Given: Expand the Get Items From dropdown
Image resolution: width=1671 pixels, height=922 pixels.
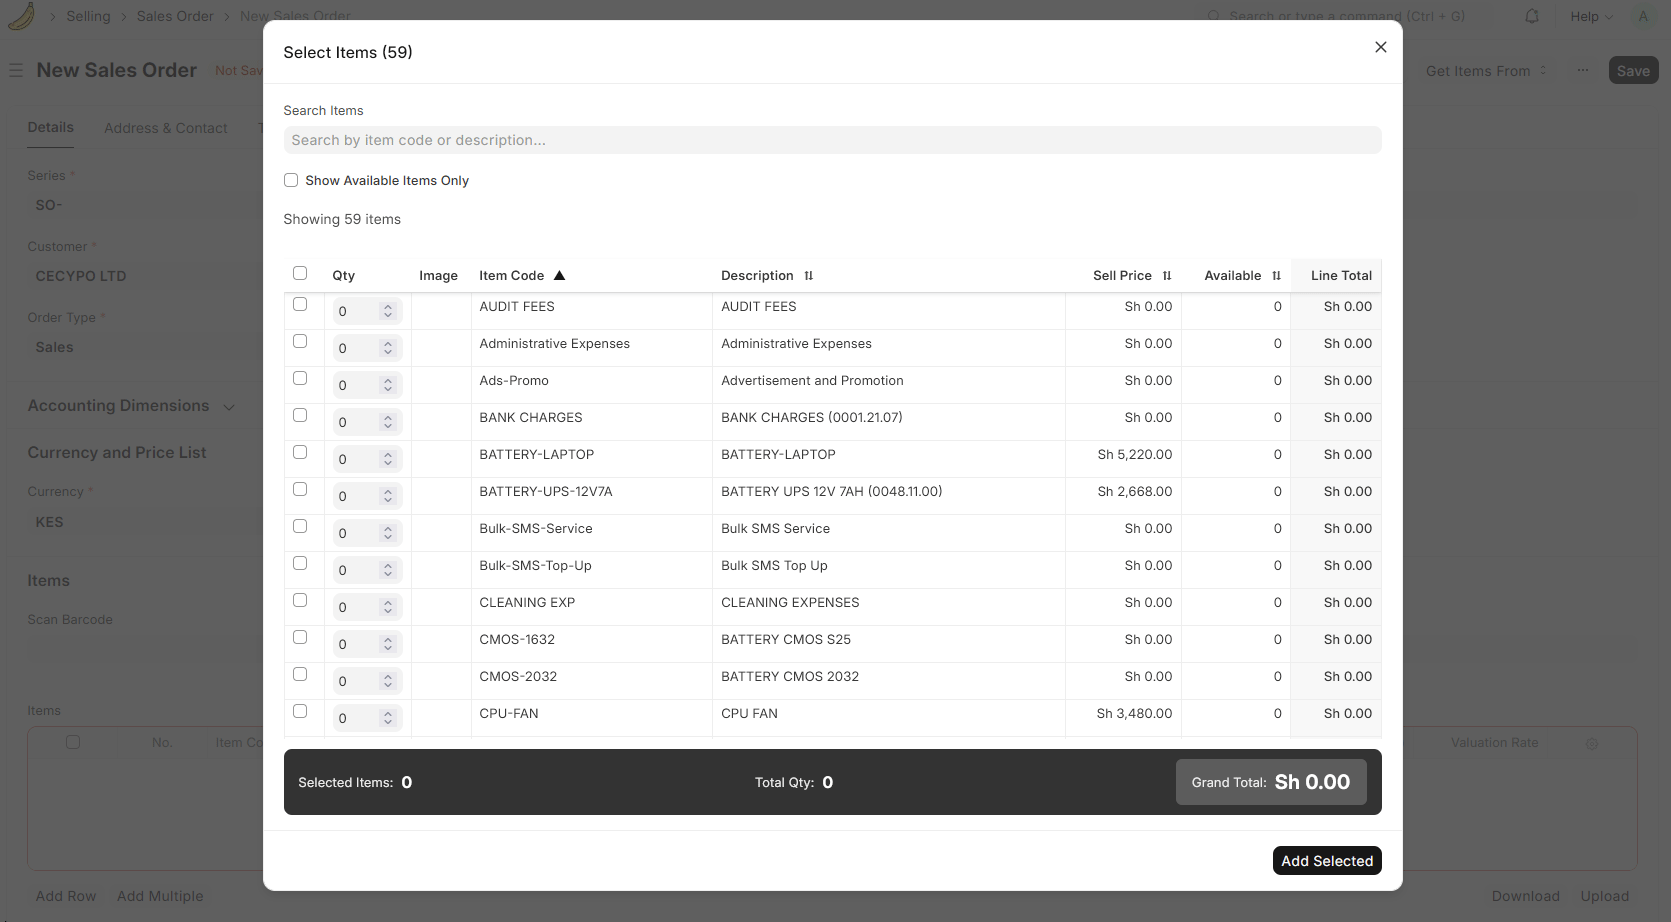Looking at the screenshot, I should pos(1485,71).
